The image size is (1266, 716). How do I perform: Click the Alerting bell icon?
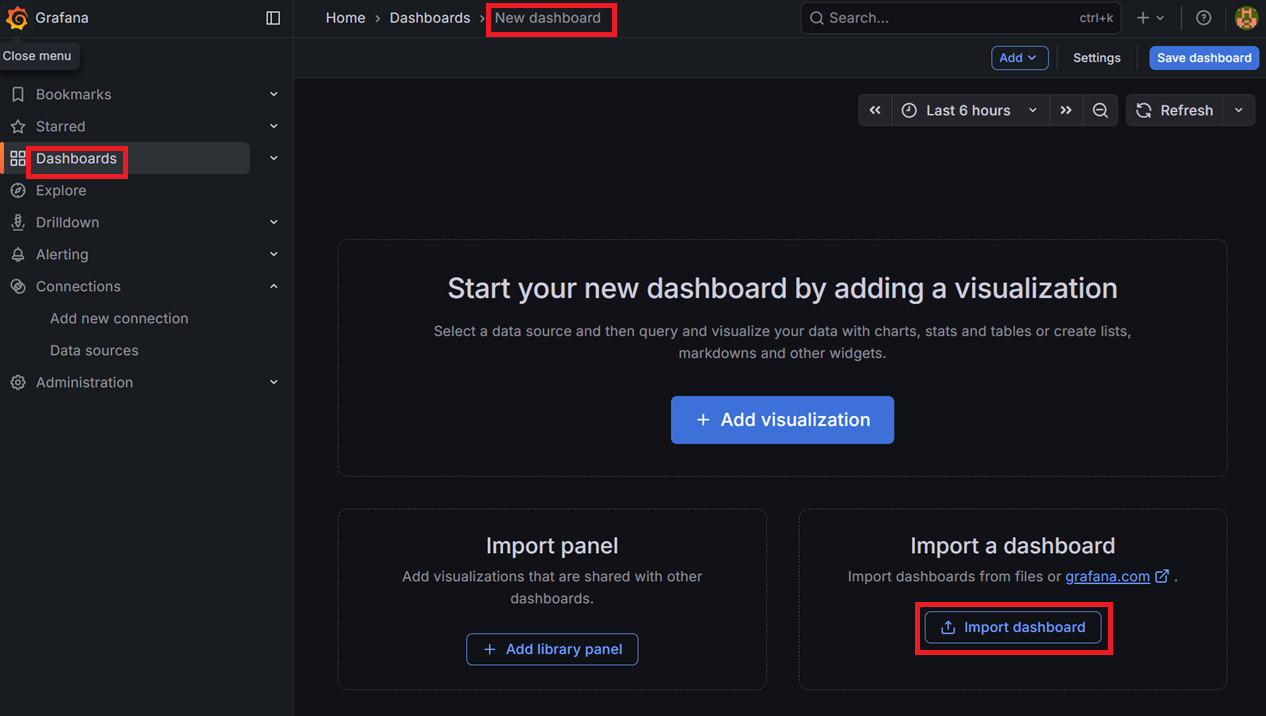17,254
